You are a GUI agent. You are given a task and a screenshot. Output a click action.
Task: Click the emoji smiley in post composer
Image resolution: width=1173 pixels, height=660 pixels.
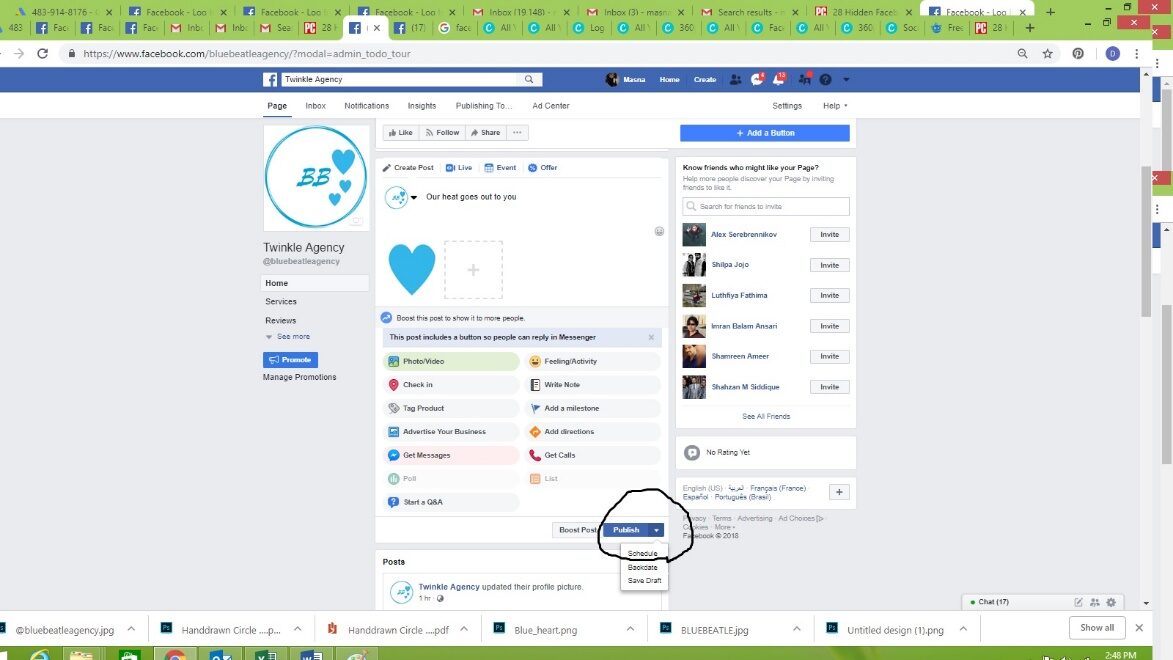click(x=659, y=231)
